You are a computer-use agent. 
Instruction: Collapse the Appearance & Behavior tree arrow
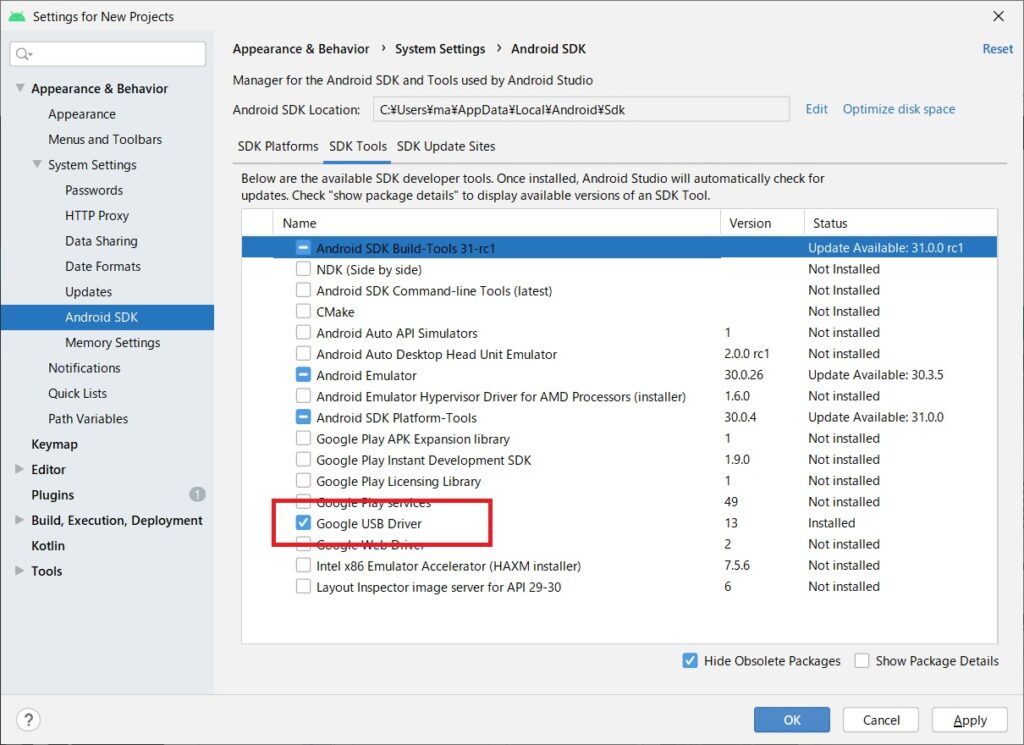pos(20,88)
